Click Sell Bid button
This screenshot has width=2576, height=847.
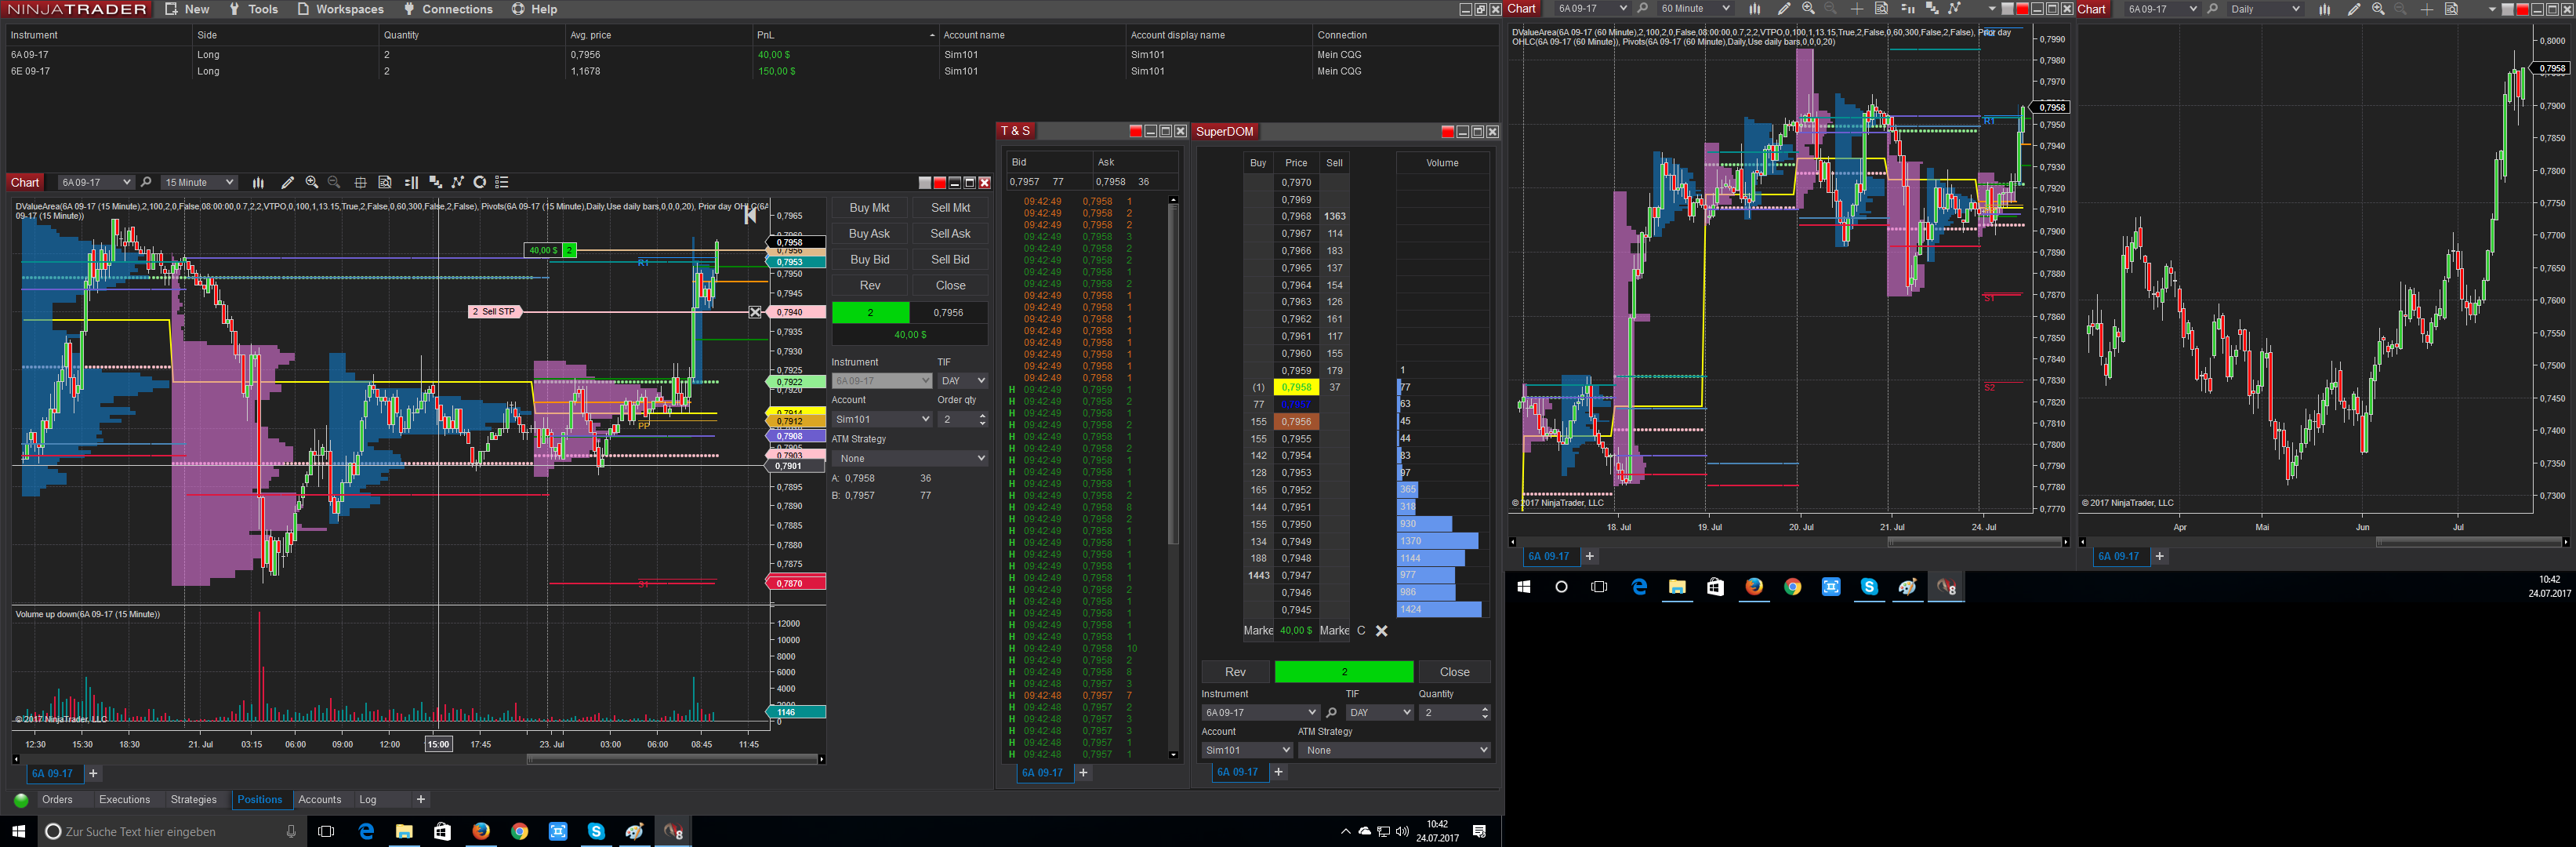tap(950, 260)
